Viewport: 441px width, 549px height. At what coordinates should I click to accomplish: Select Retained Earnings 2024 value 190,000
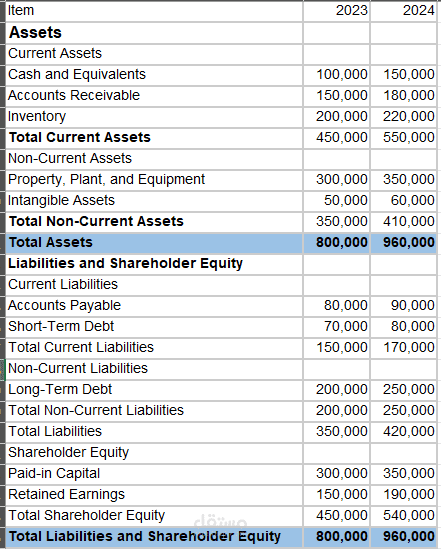click(x=404, y=495)
